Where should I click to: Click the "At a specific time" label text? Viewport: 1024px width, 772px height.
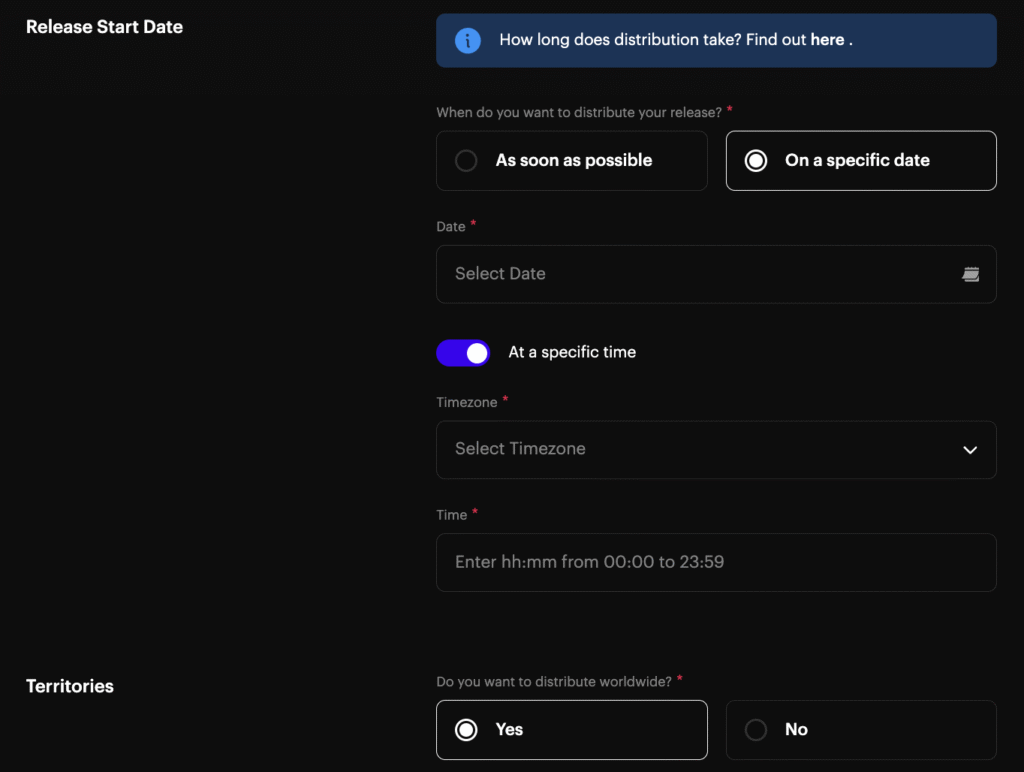click(x=572, y=353)
